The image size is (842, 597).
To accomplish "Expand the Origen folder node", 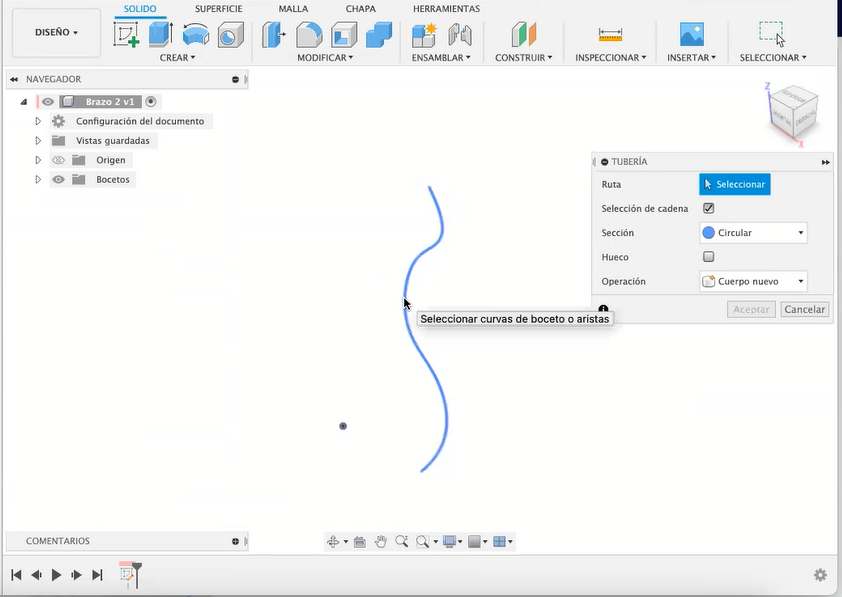I will click(38, 160).
